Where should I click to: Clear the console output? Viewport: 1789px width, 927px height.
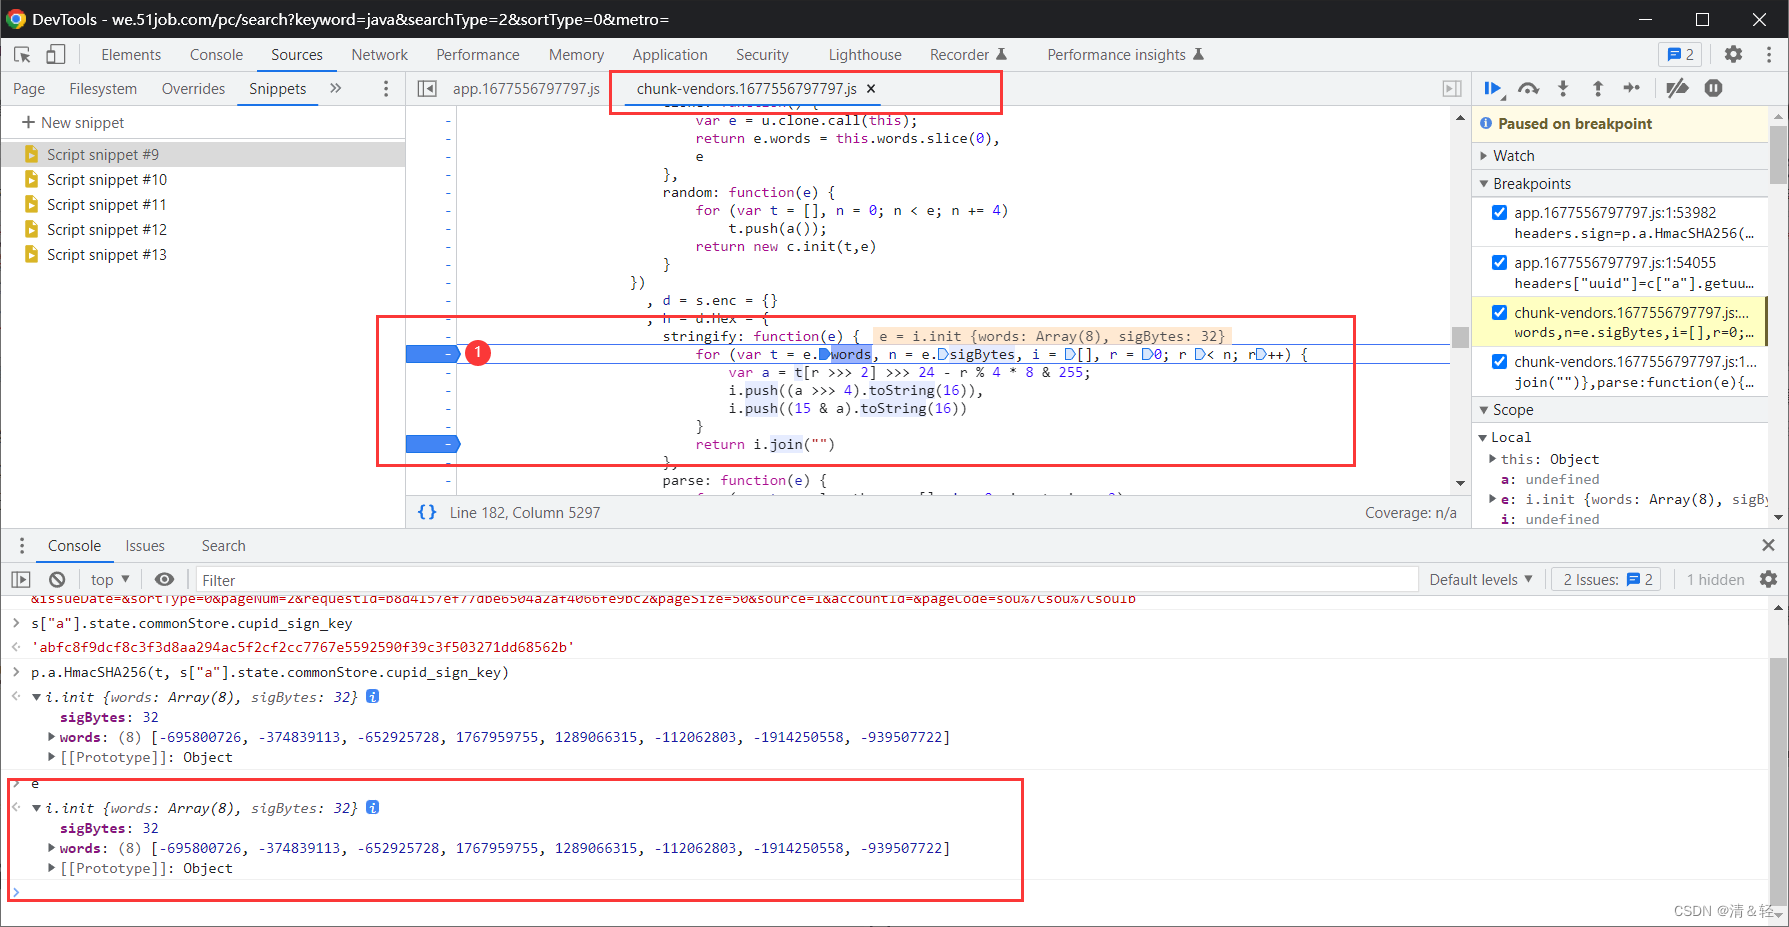(57, 580)
